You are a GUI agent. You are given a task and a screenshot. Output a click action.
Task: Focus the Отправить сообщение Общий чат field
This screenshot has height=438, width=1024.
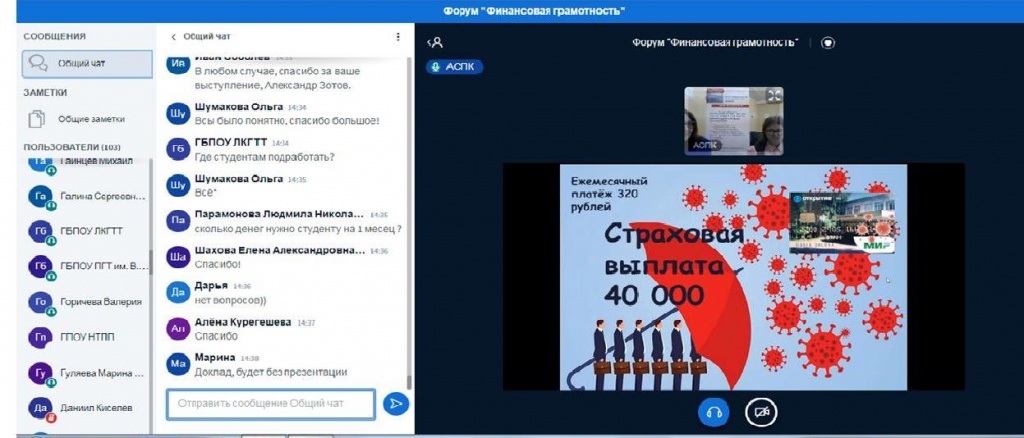pos(270,404)
